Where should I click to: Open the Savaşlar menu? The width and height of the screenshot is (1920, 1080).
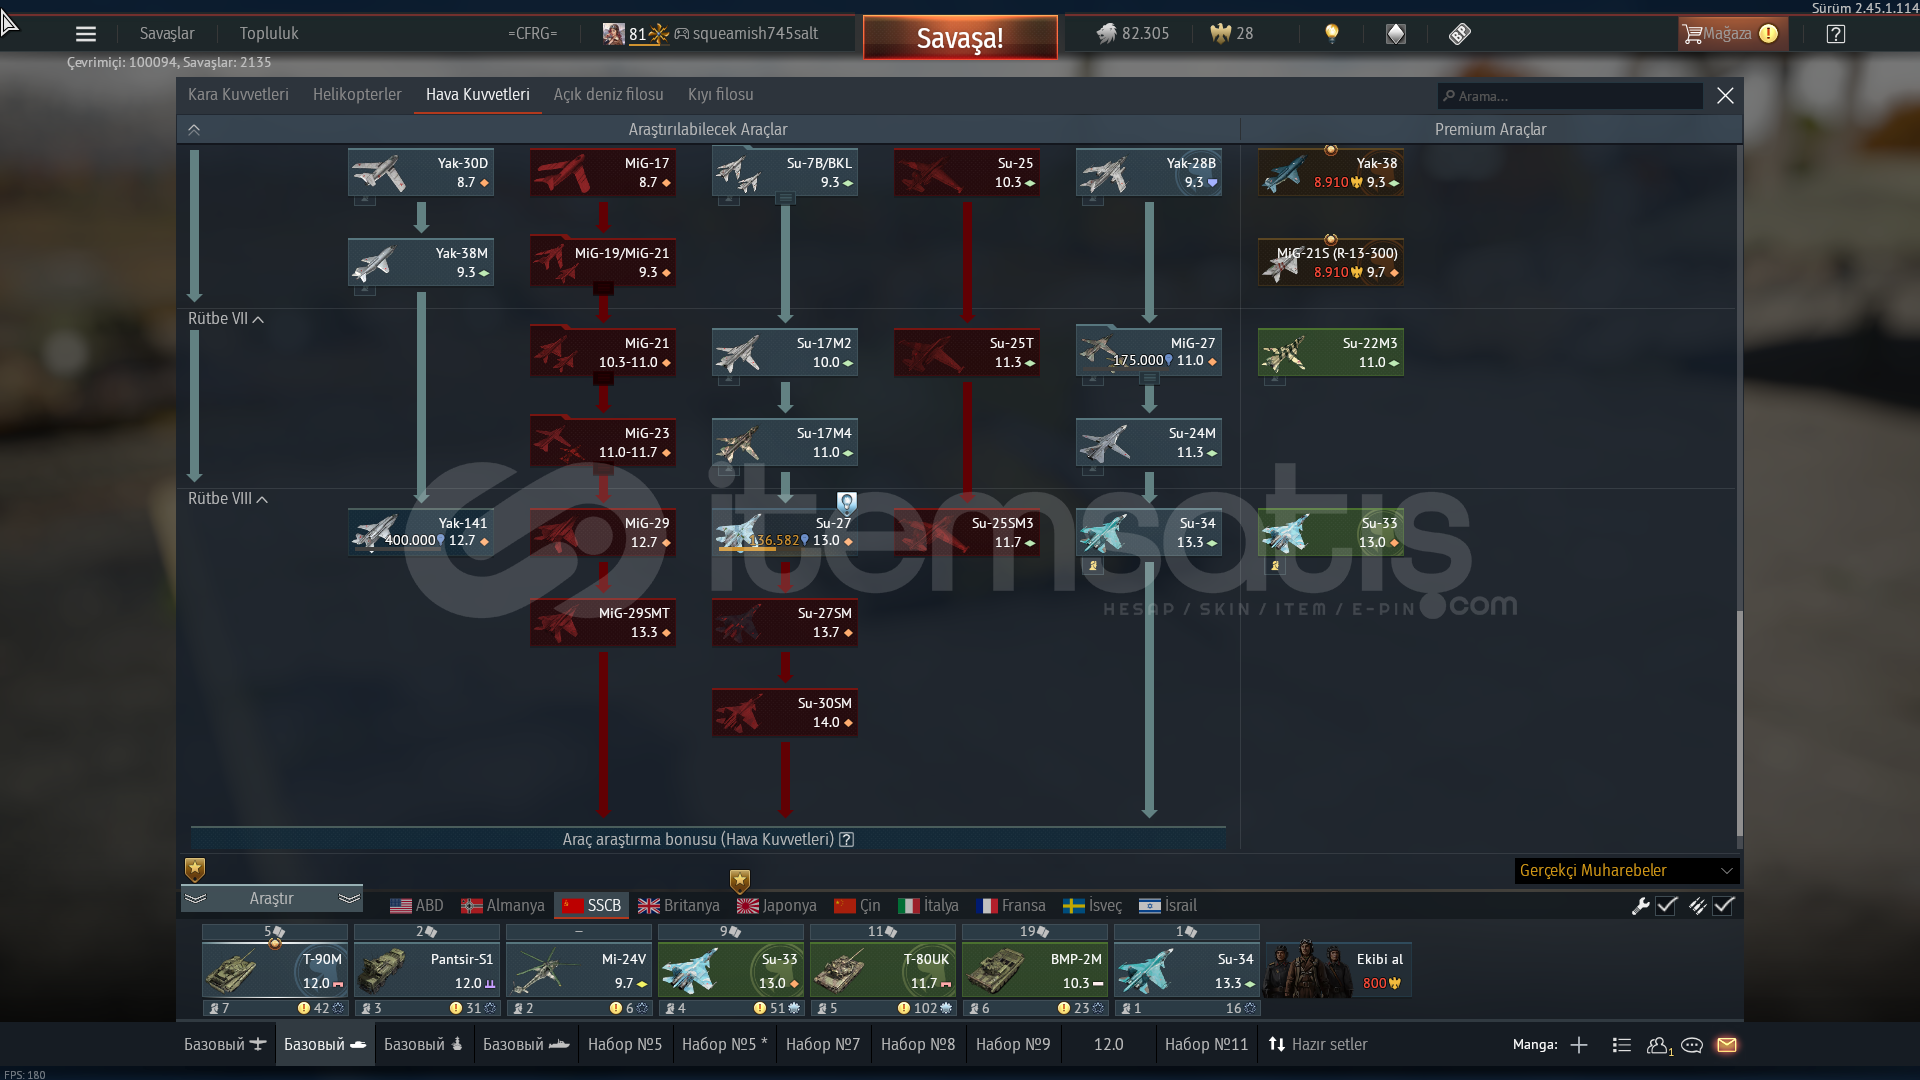(167, 34)
